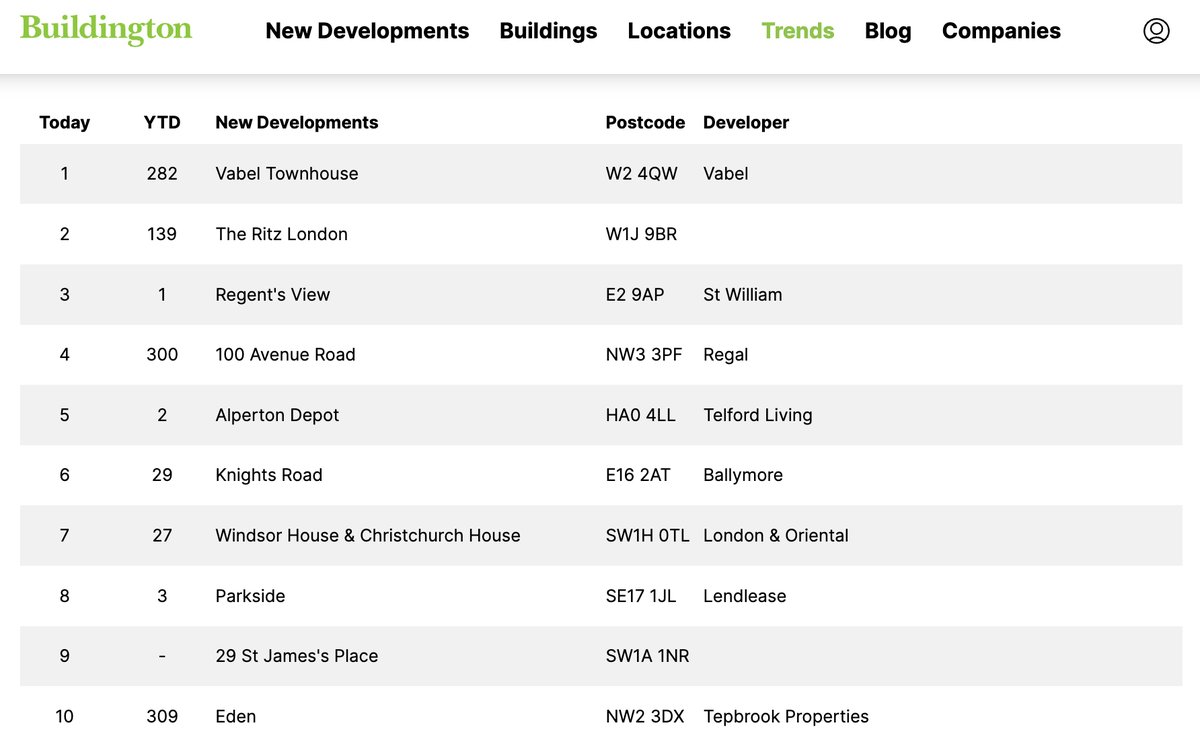Open Regent's View development

[273, 295]
